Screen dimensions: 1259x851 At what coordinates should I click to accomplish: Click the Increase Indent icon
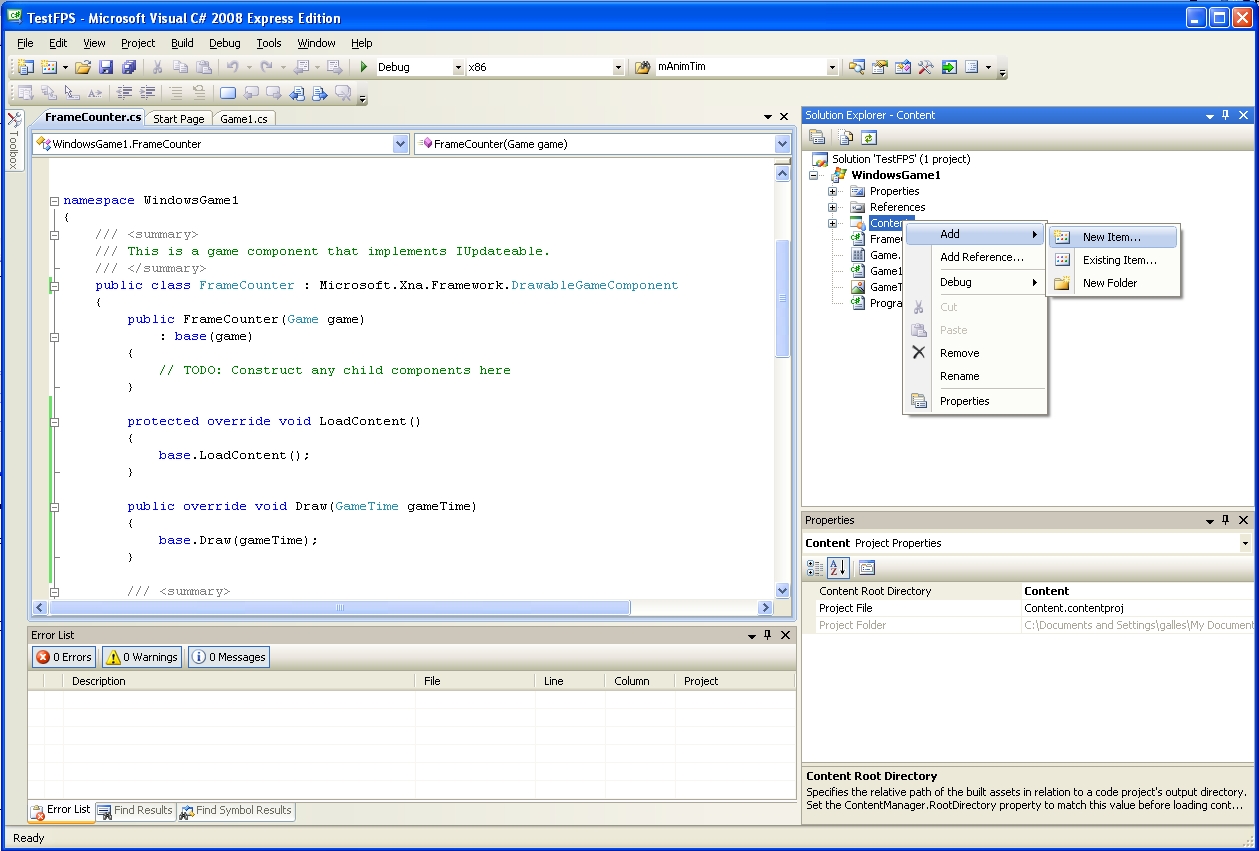(147, 93)
